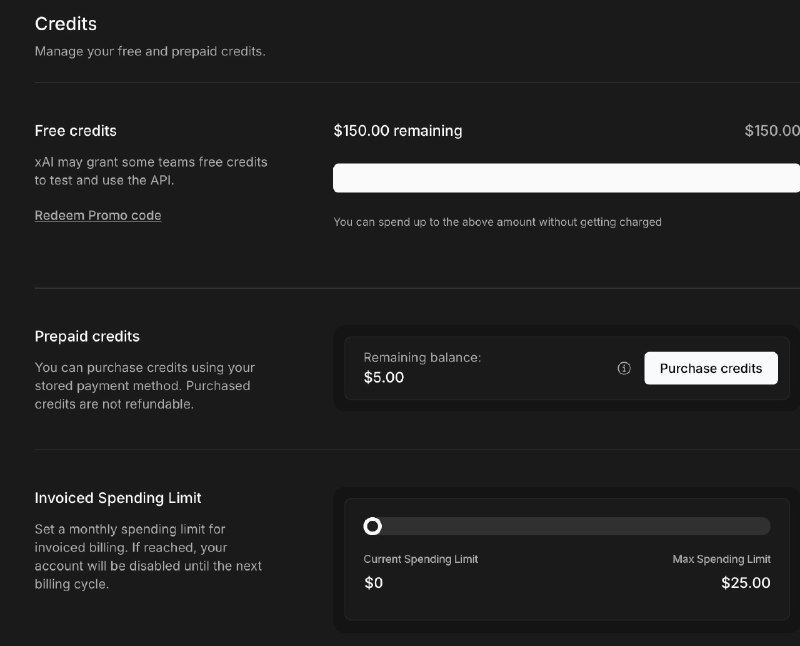Click the Prepaid credits section title

(x=87, y=336)
